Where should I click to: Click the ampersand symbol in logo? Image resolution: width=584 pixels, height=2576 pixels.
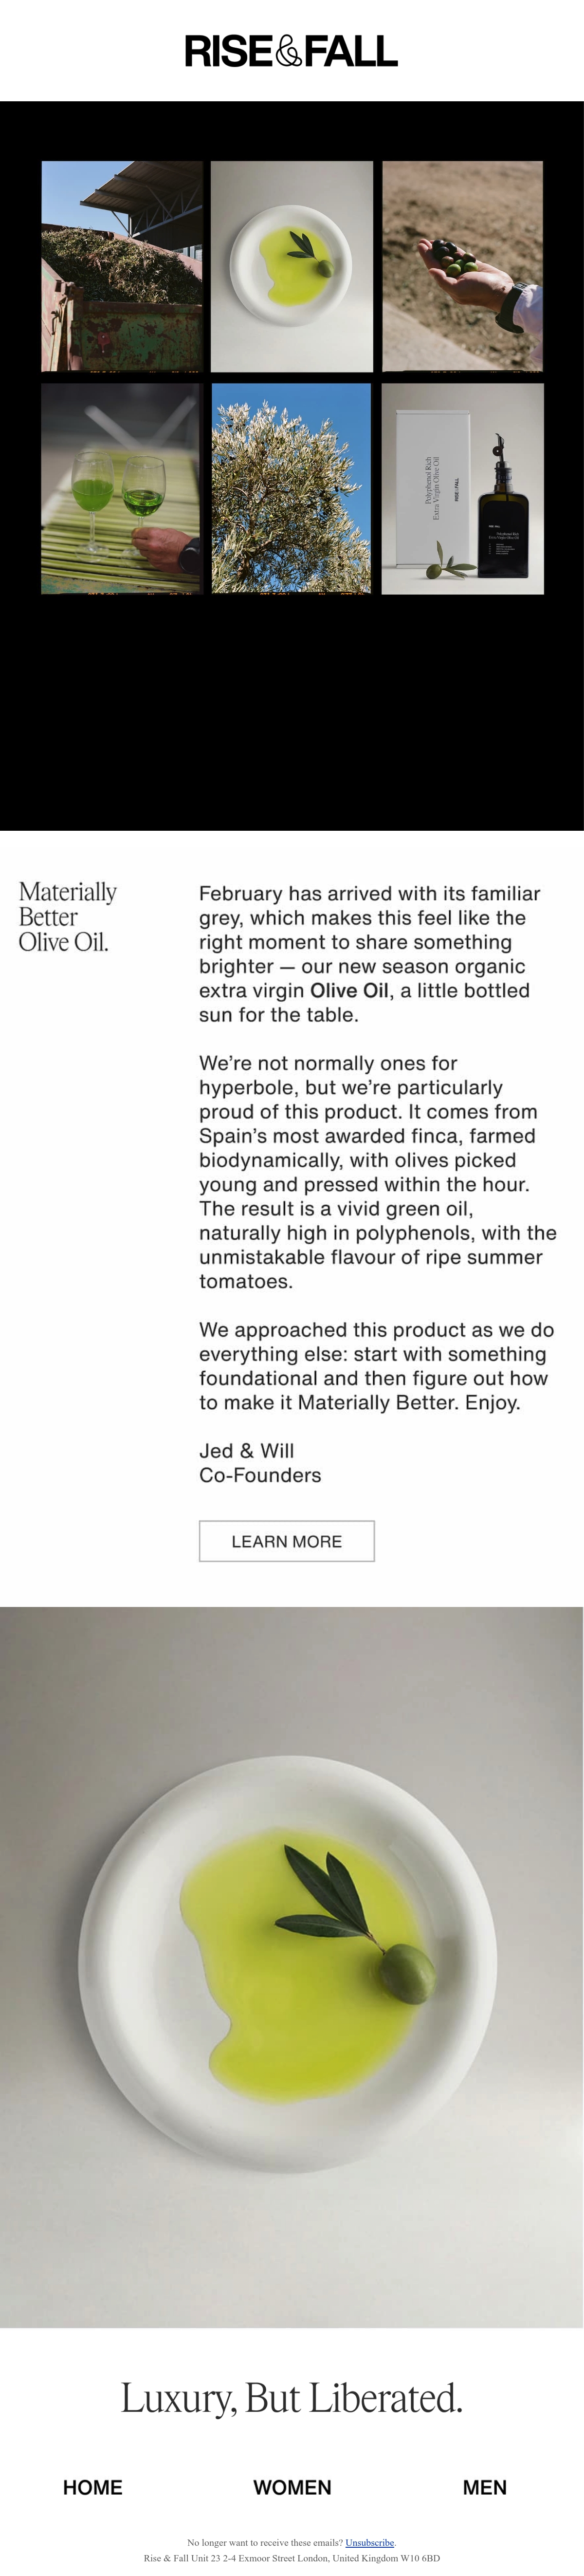point(289,51)
